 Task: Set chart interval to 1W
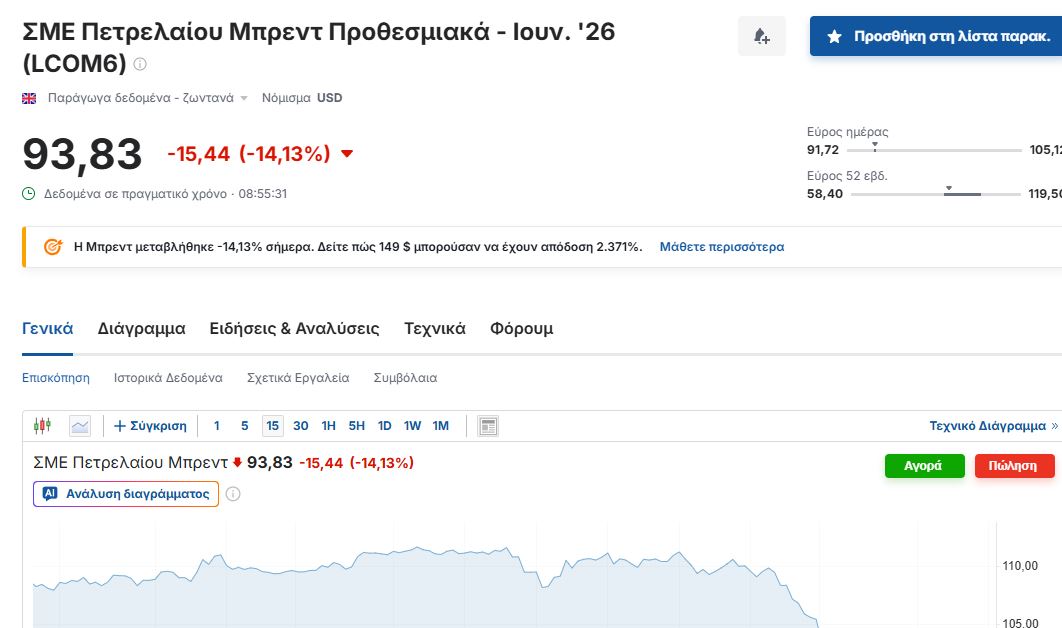(x=412, y=426)
